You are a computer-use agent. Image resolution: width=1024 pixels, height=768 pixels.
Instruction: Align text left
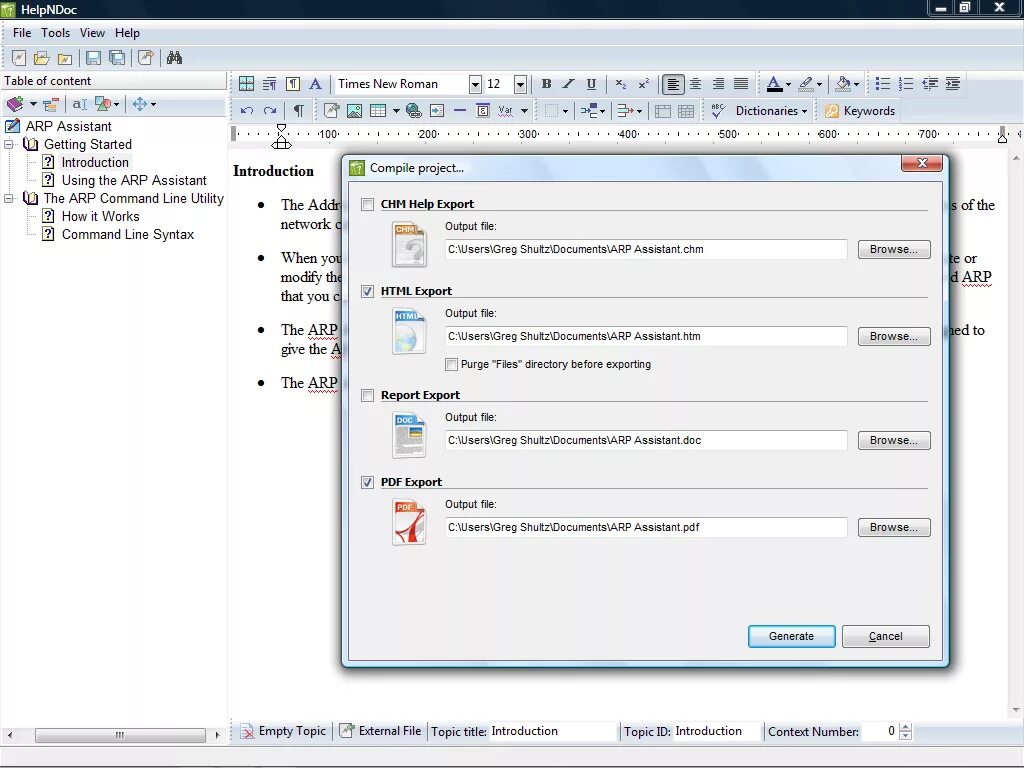tap(673, 84)
